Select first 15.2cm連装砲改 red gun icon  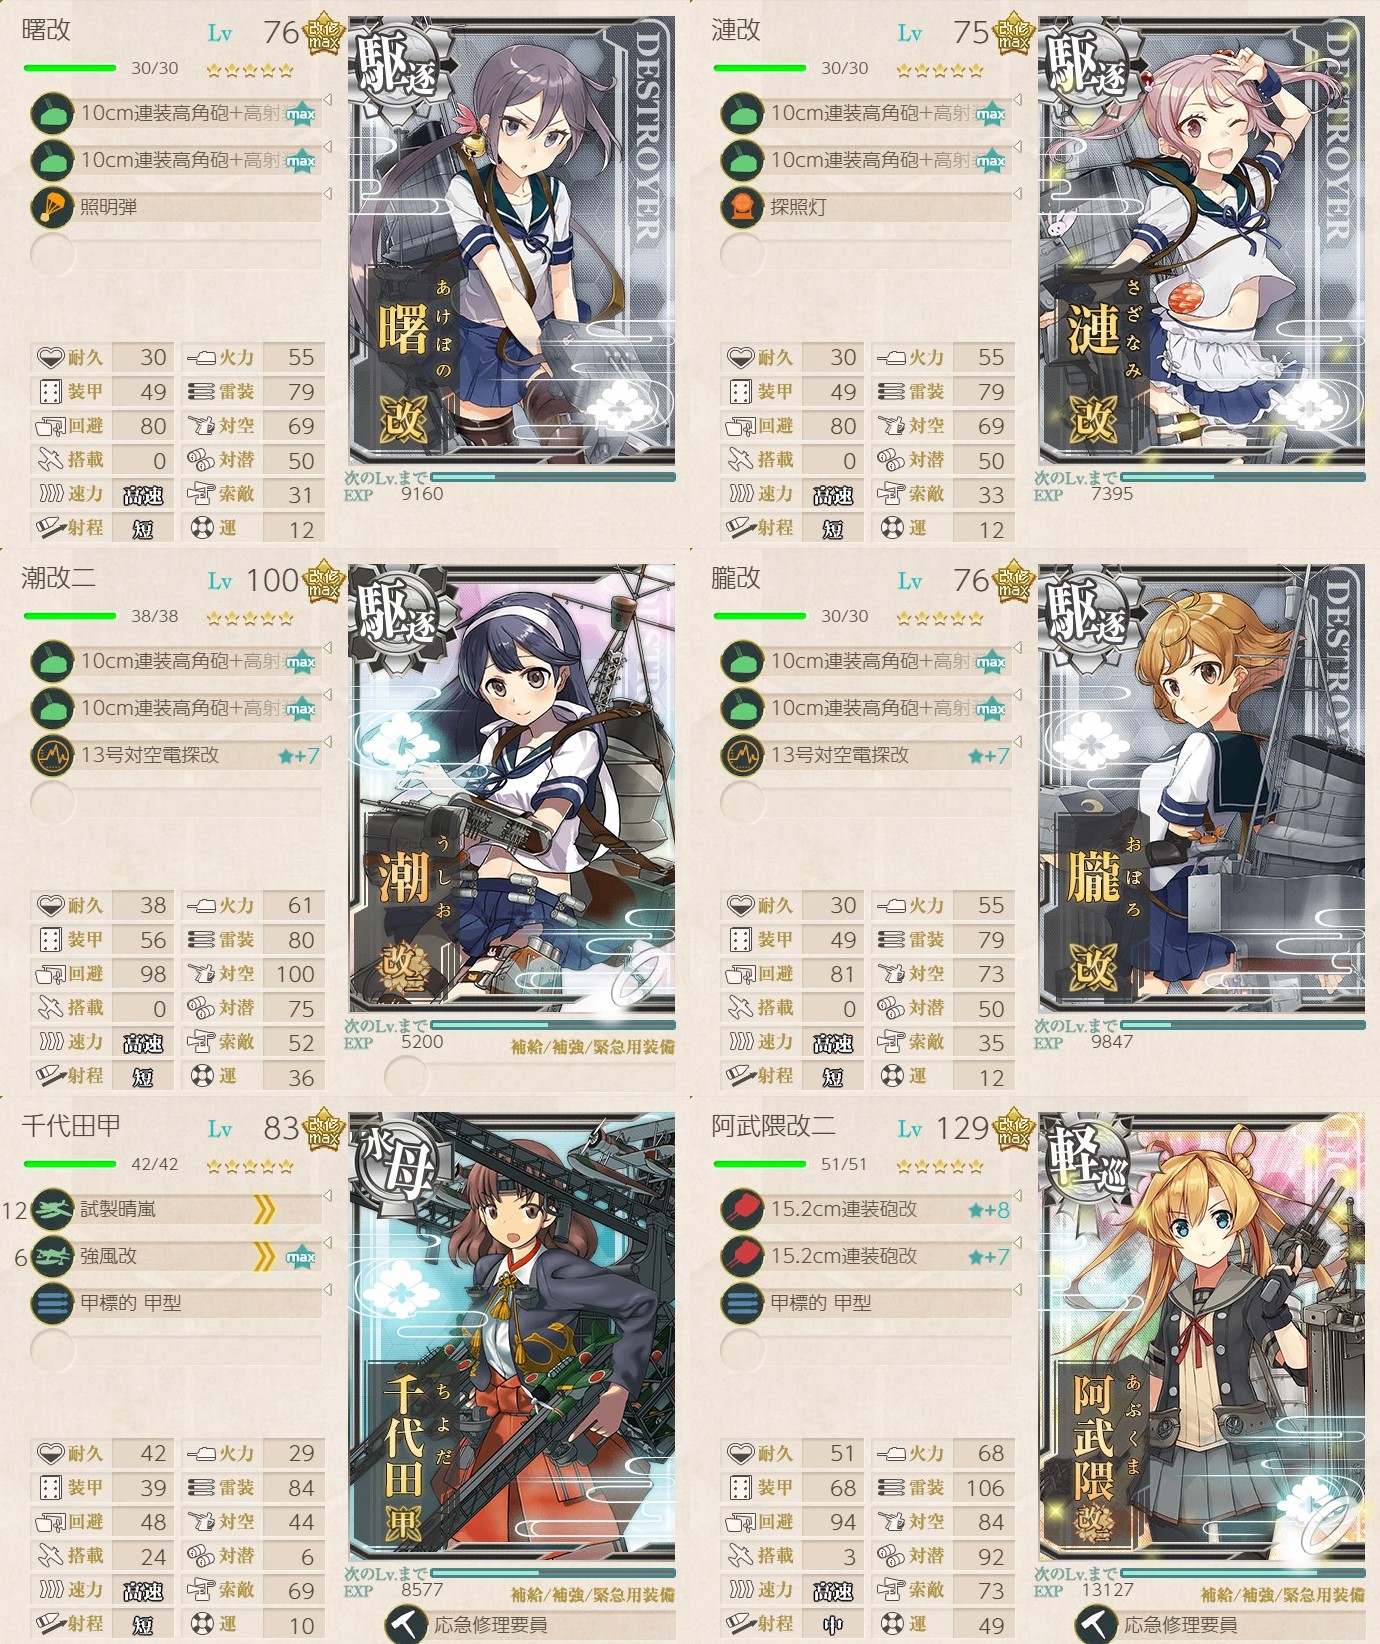(x=742, y=1209)
